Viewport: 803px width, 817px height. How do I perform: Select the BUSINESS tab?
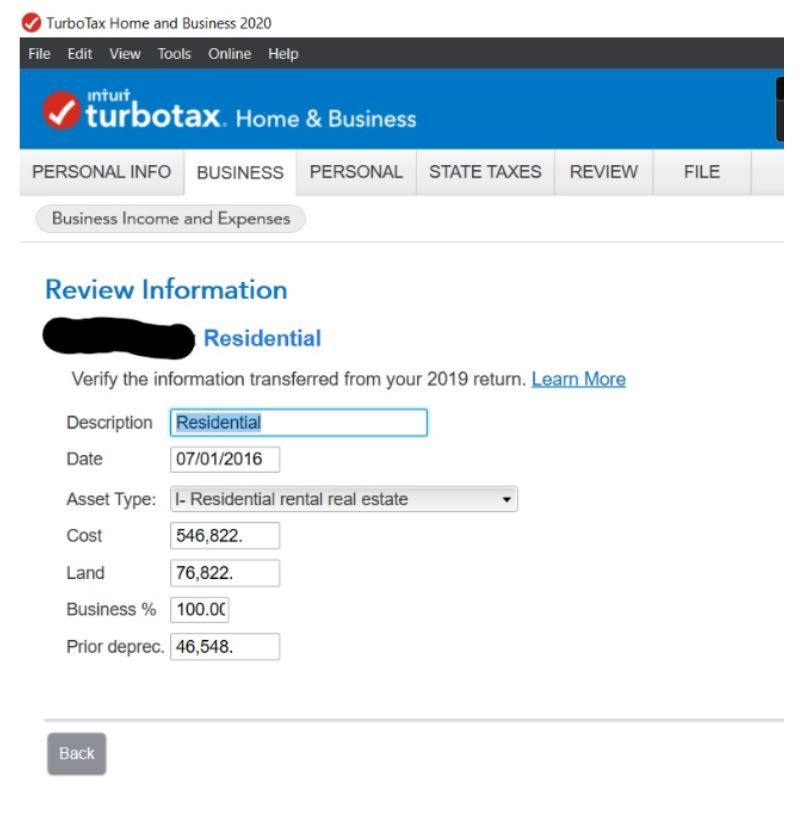[240, 172]
